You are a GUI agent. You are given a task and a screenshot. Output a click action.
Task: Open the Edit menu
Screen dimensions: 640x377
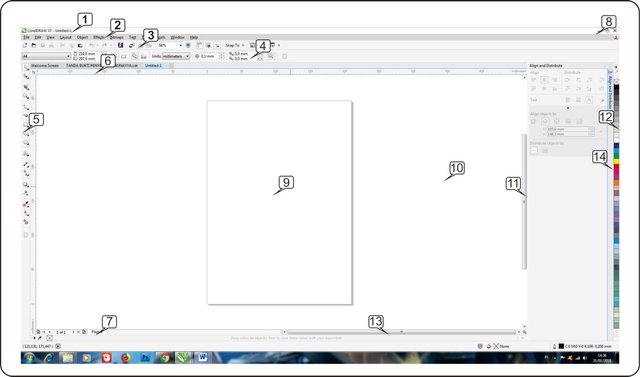click(38, 37)
